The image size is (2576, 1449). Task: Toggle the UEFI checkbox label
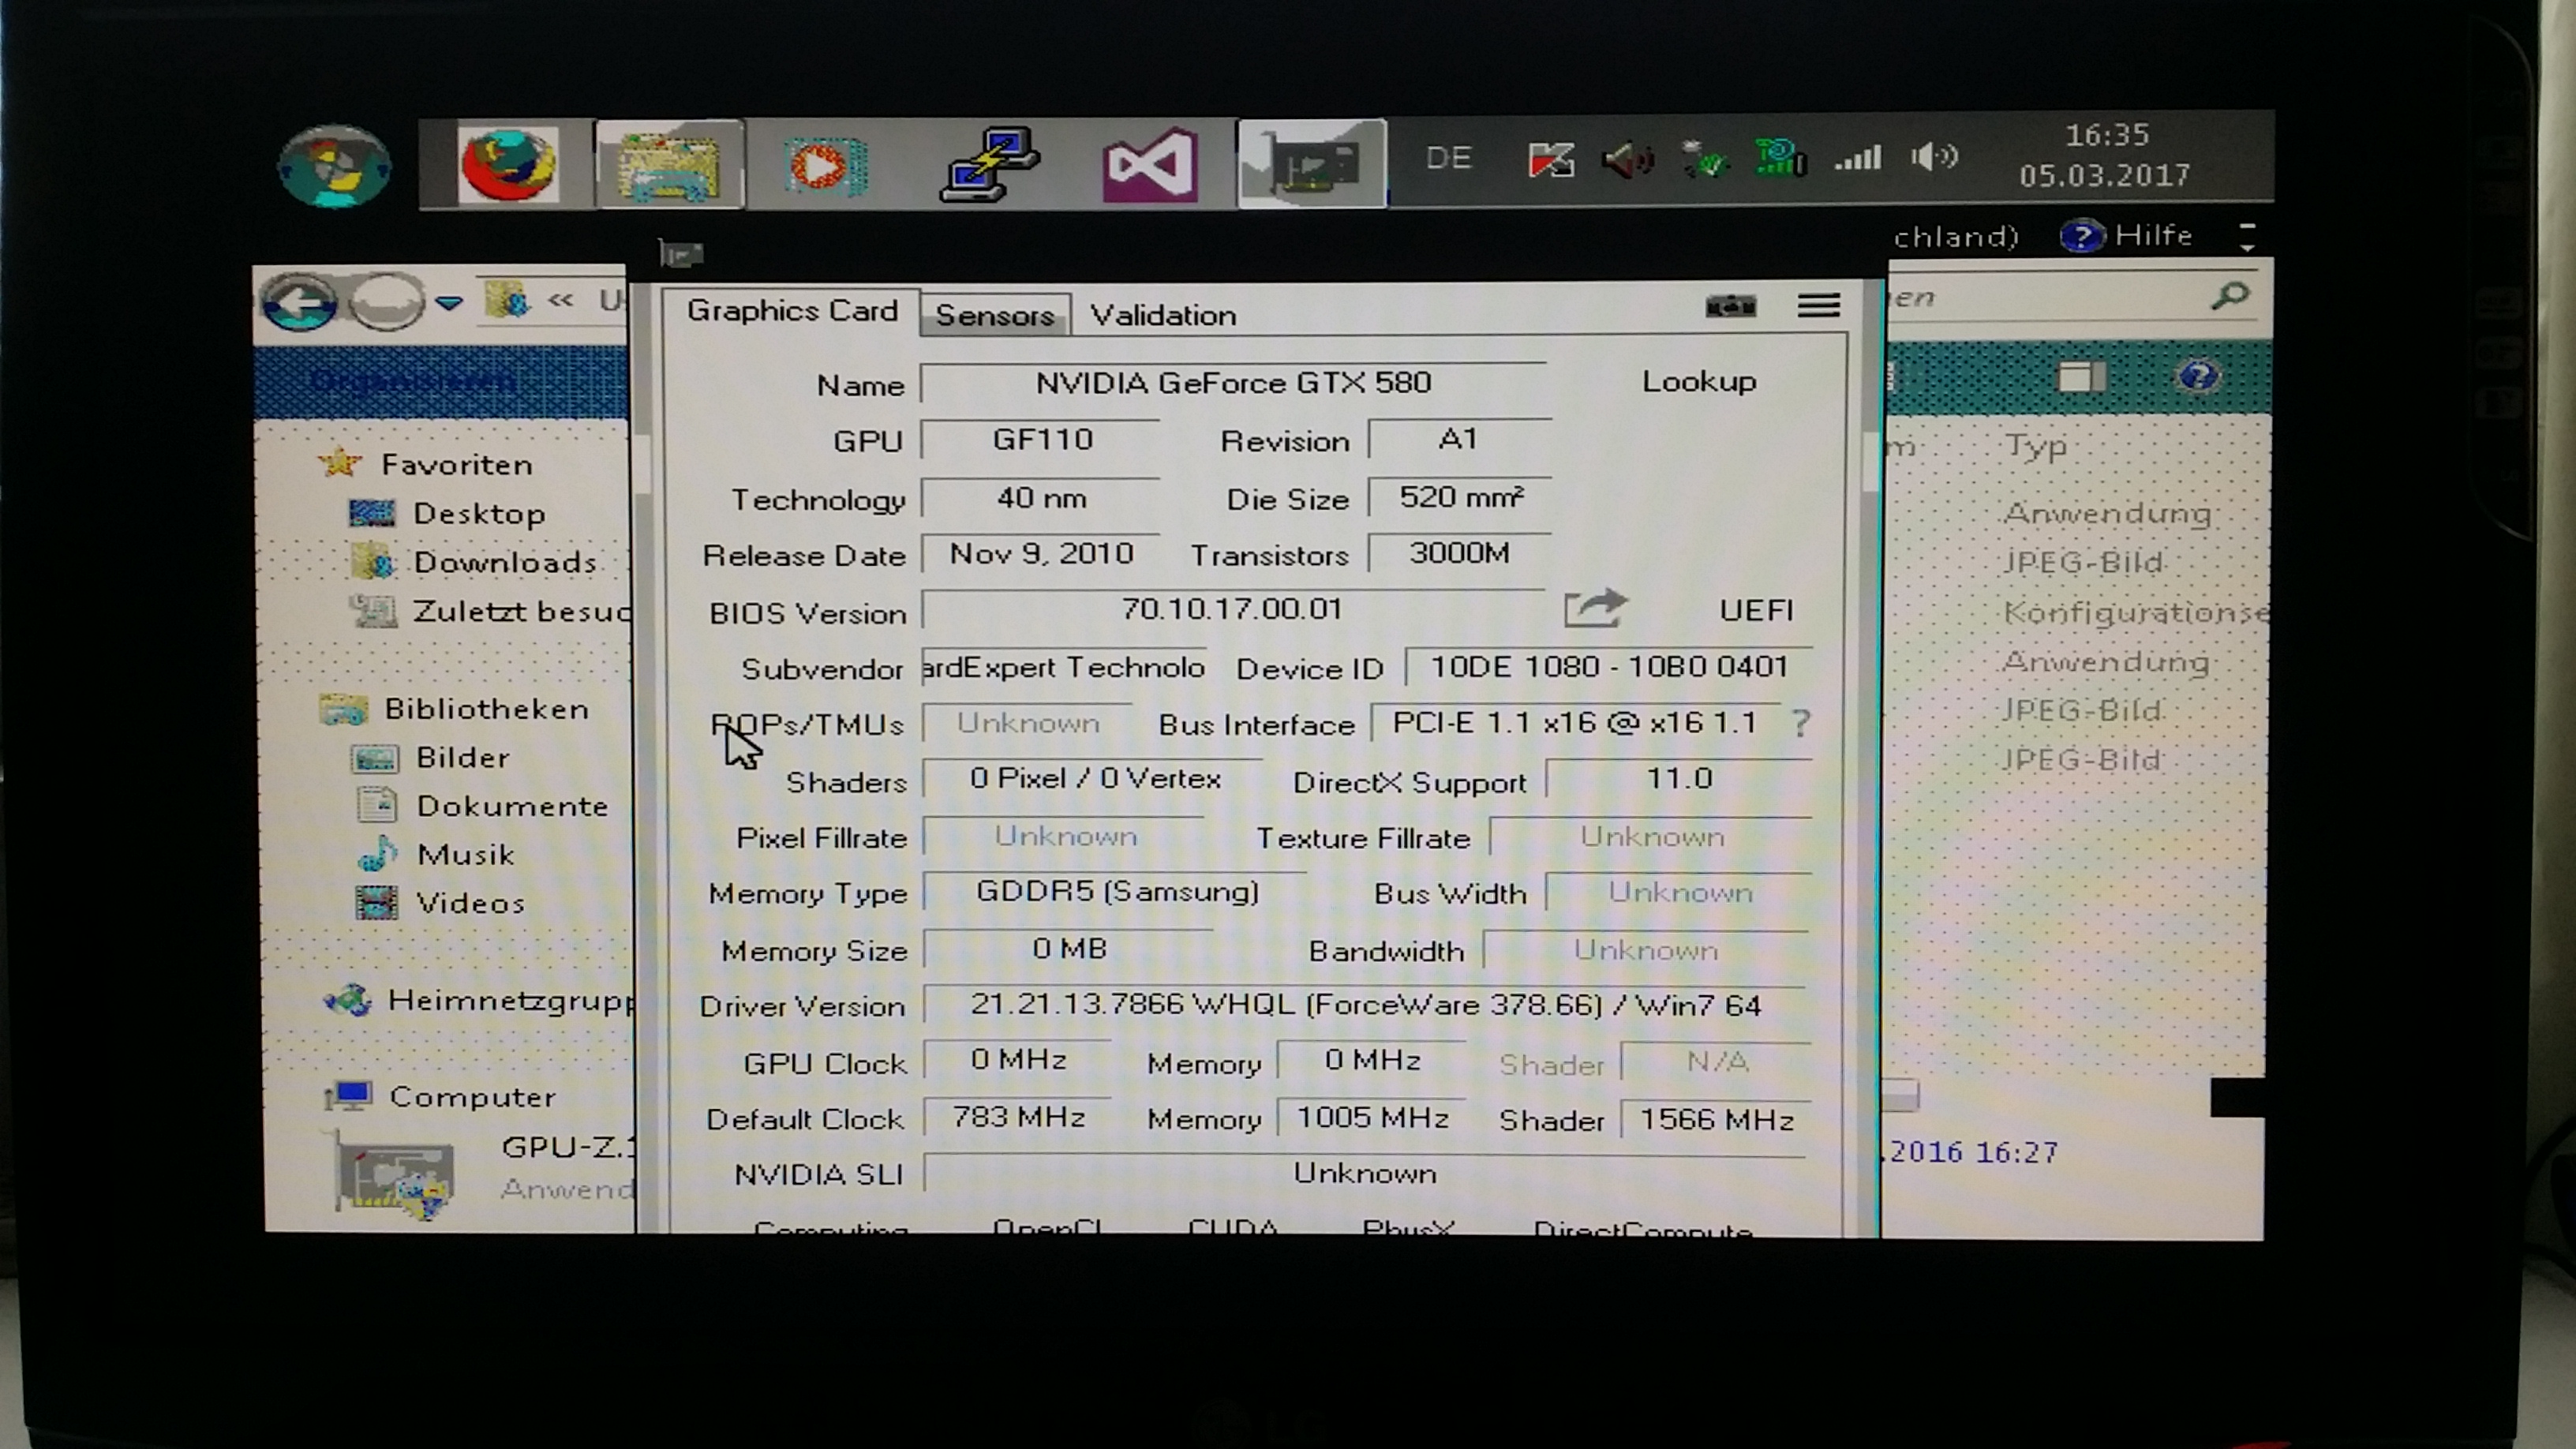pos(1755,610)
